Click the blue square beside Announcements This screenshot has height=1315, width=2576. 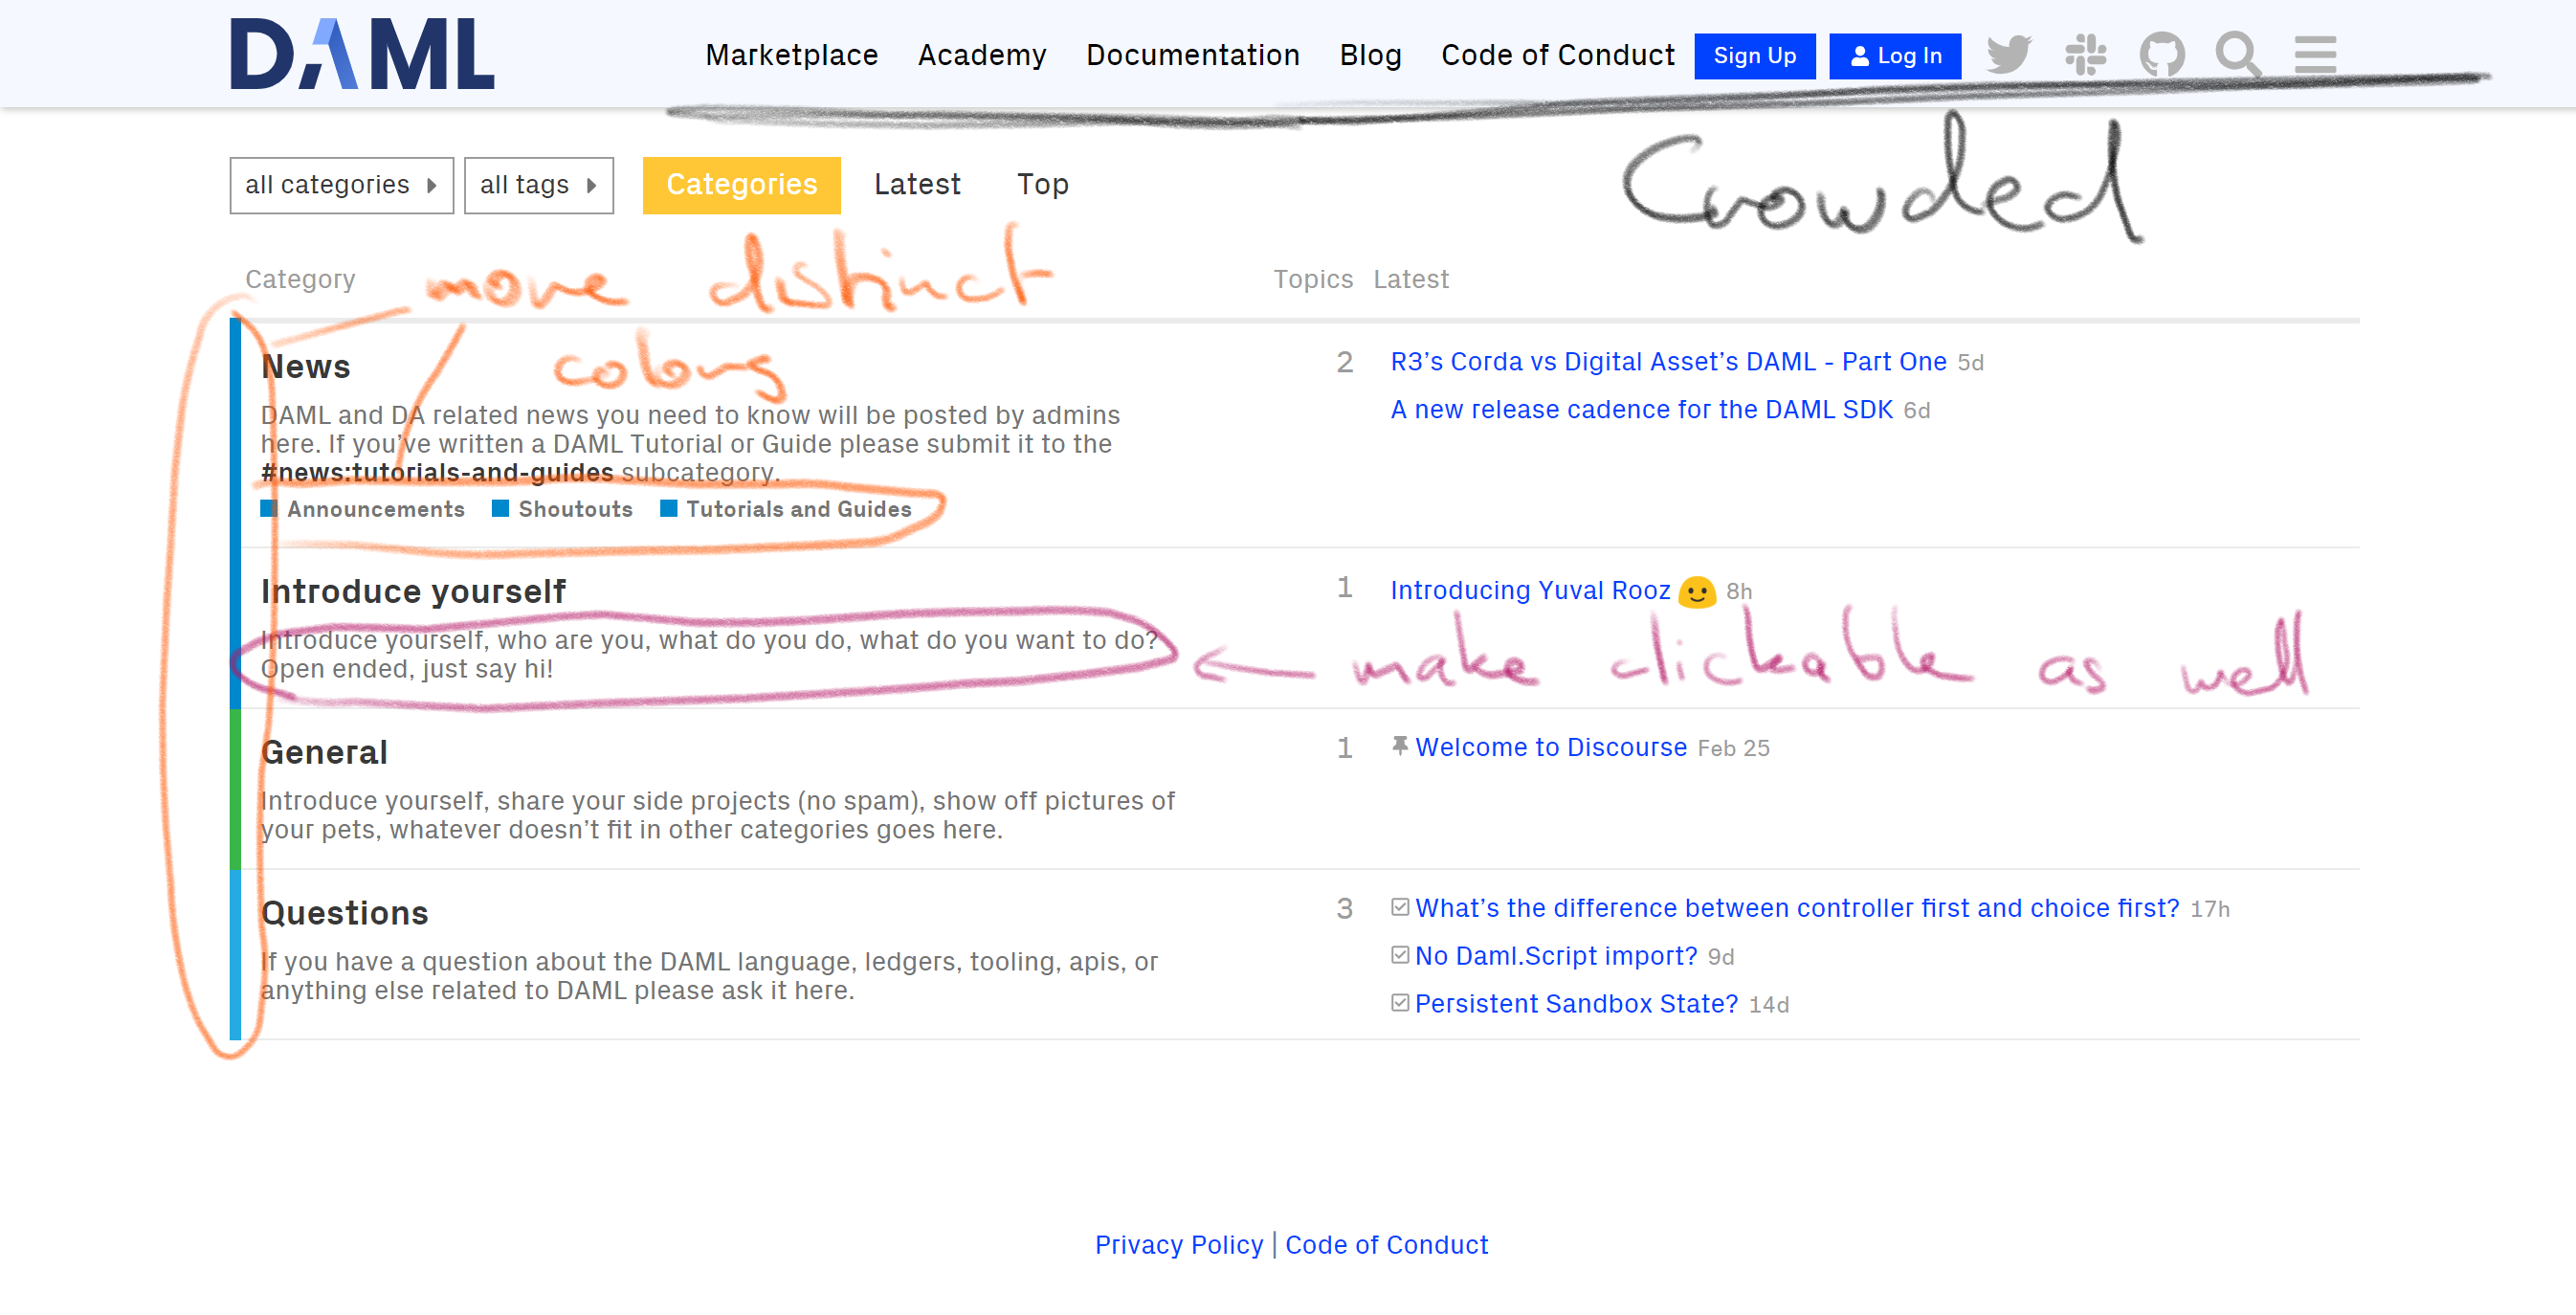pyautogui.click(x=269, y=509)
